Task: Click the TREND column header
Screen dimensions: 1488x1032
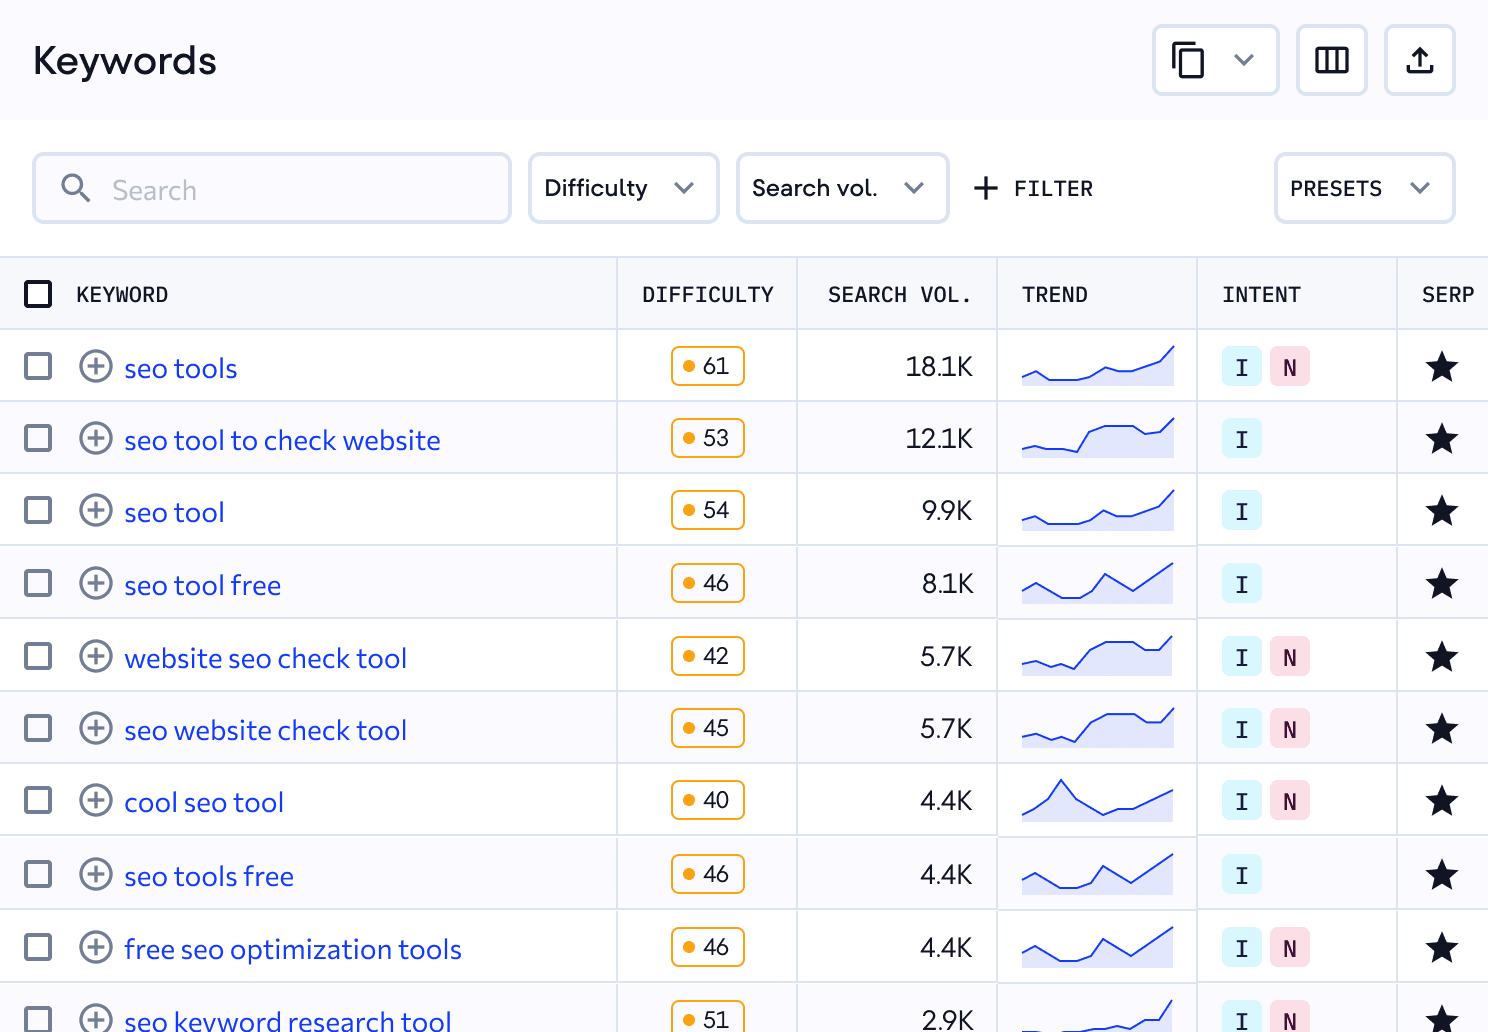Action: click(1055, 295)
